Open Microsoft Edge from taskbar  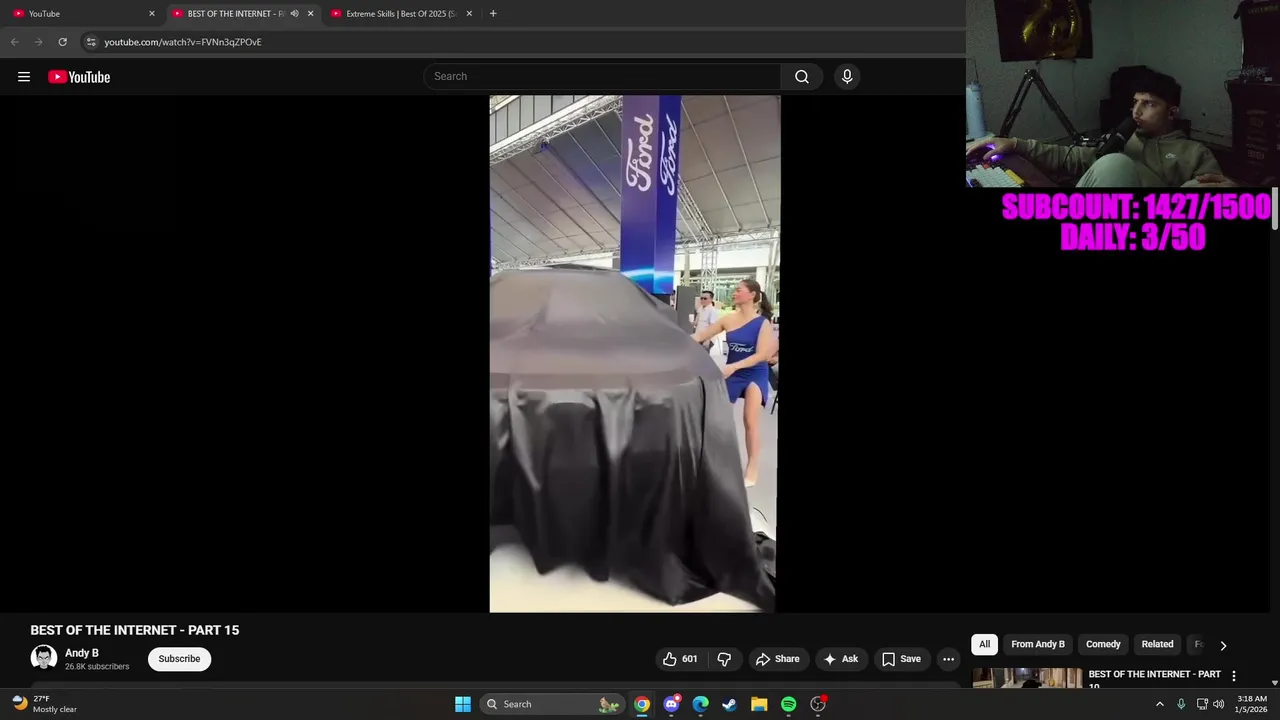coord(700,704)
